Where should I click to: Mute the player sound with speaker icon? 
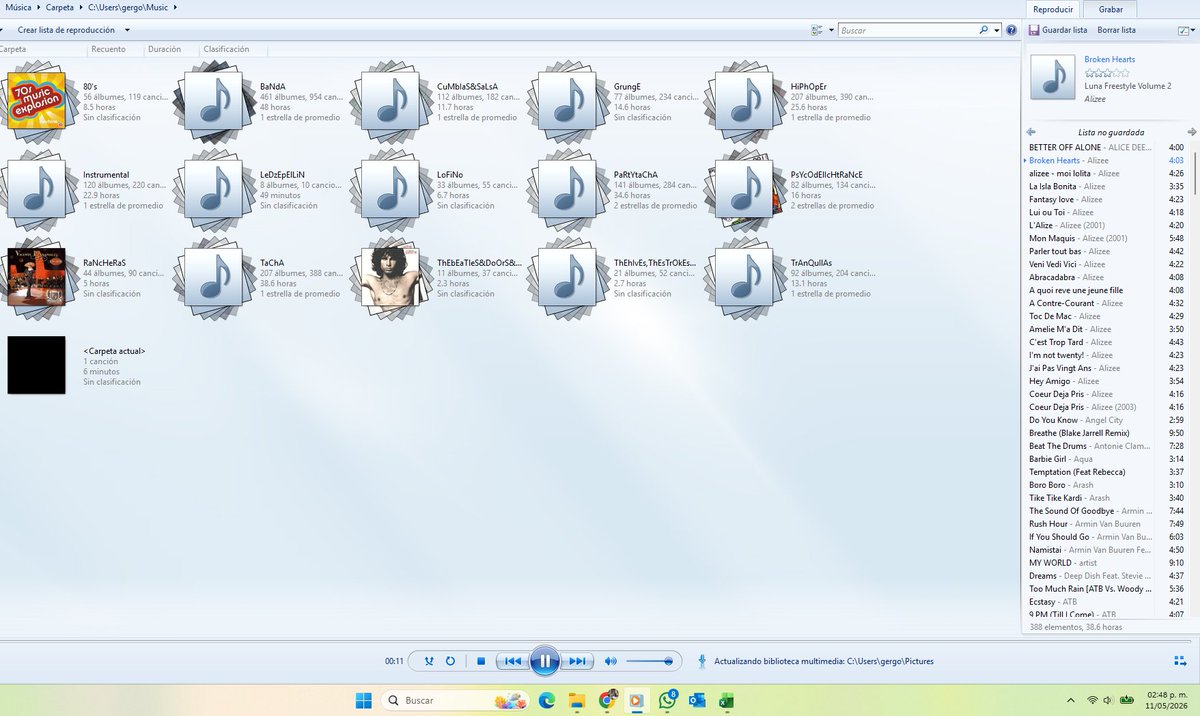coord(610,661)
